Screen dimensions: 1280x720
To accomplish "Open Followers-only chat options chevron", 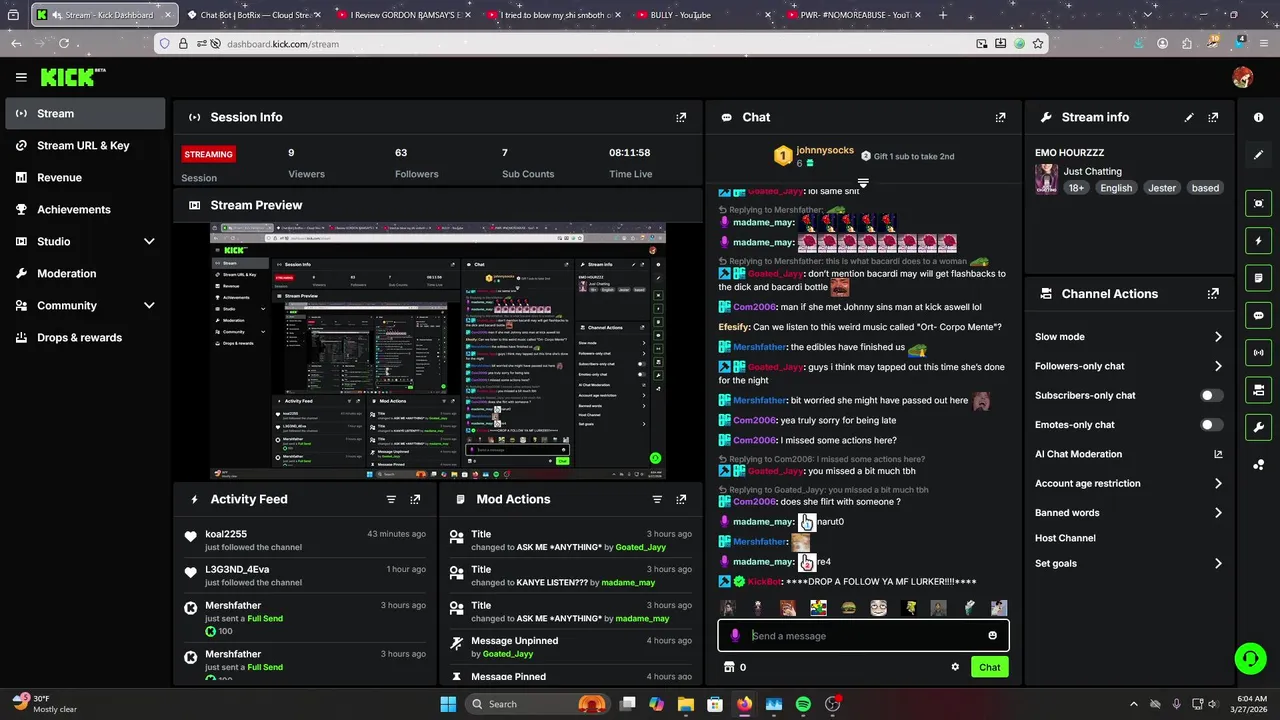I will pos(1218,366).
